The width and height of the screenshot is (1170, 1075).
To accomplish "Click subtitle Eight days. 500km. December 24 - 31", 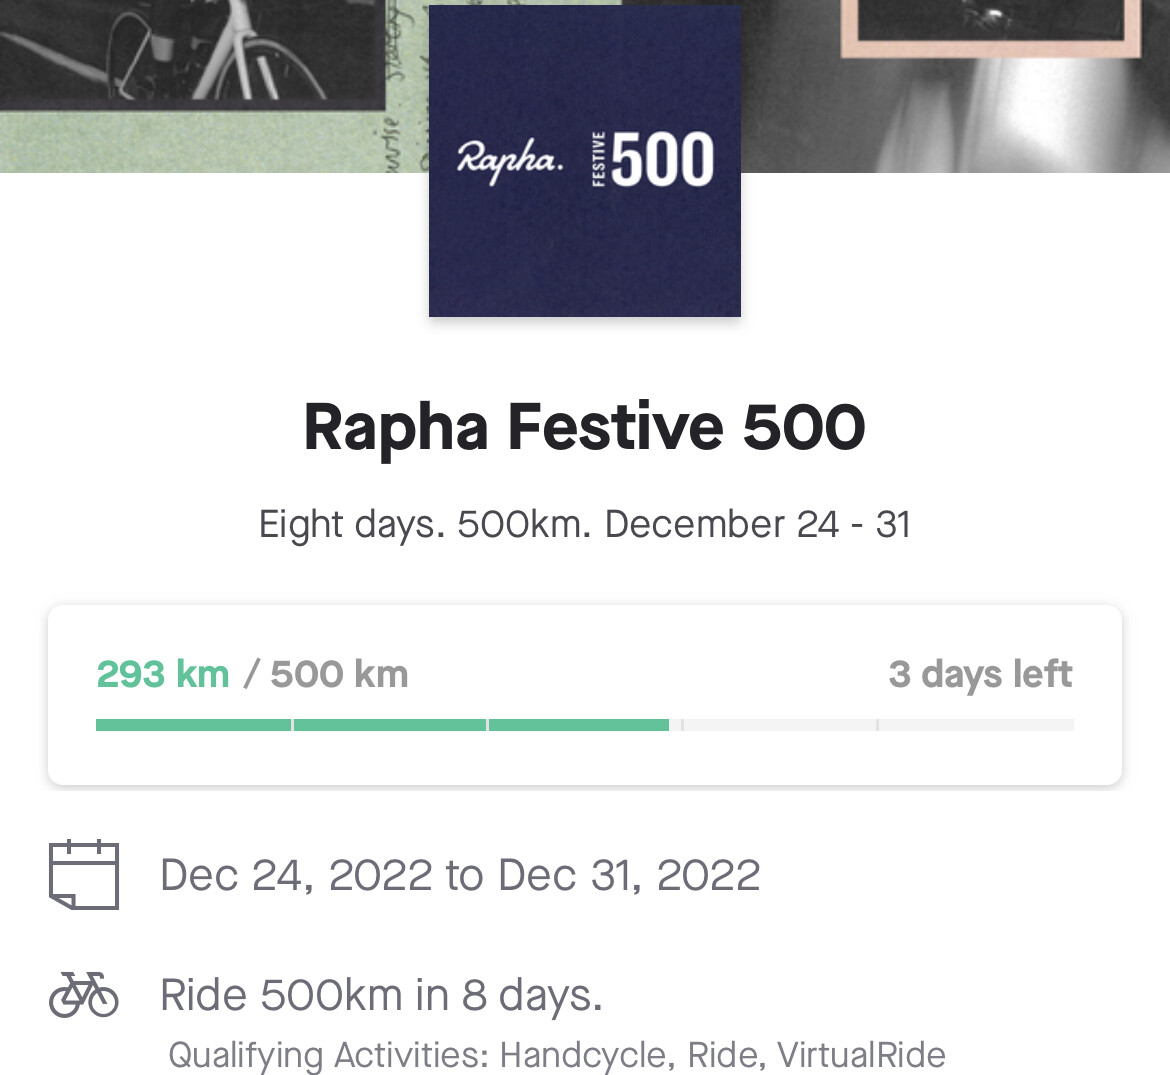I will pyautogui.click(x=585, y=524).
